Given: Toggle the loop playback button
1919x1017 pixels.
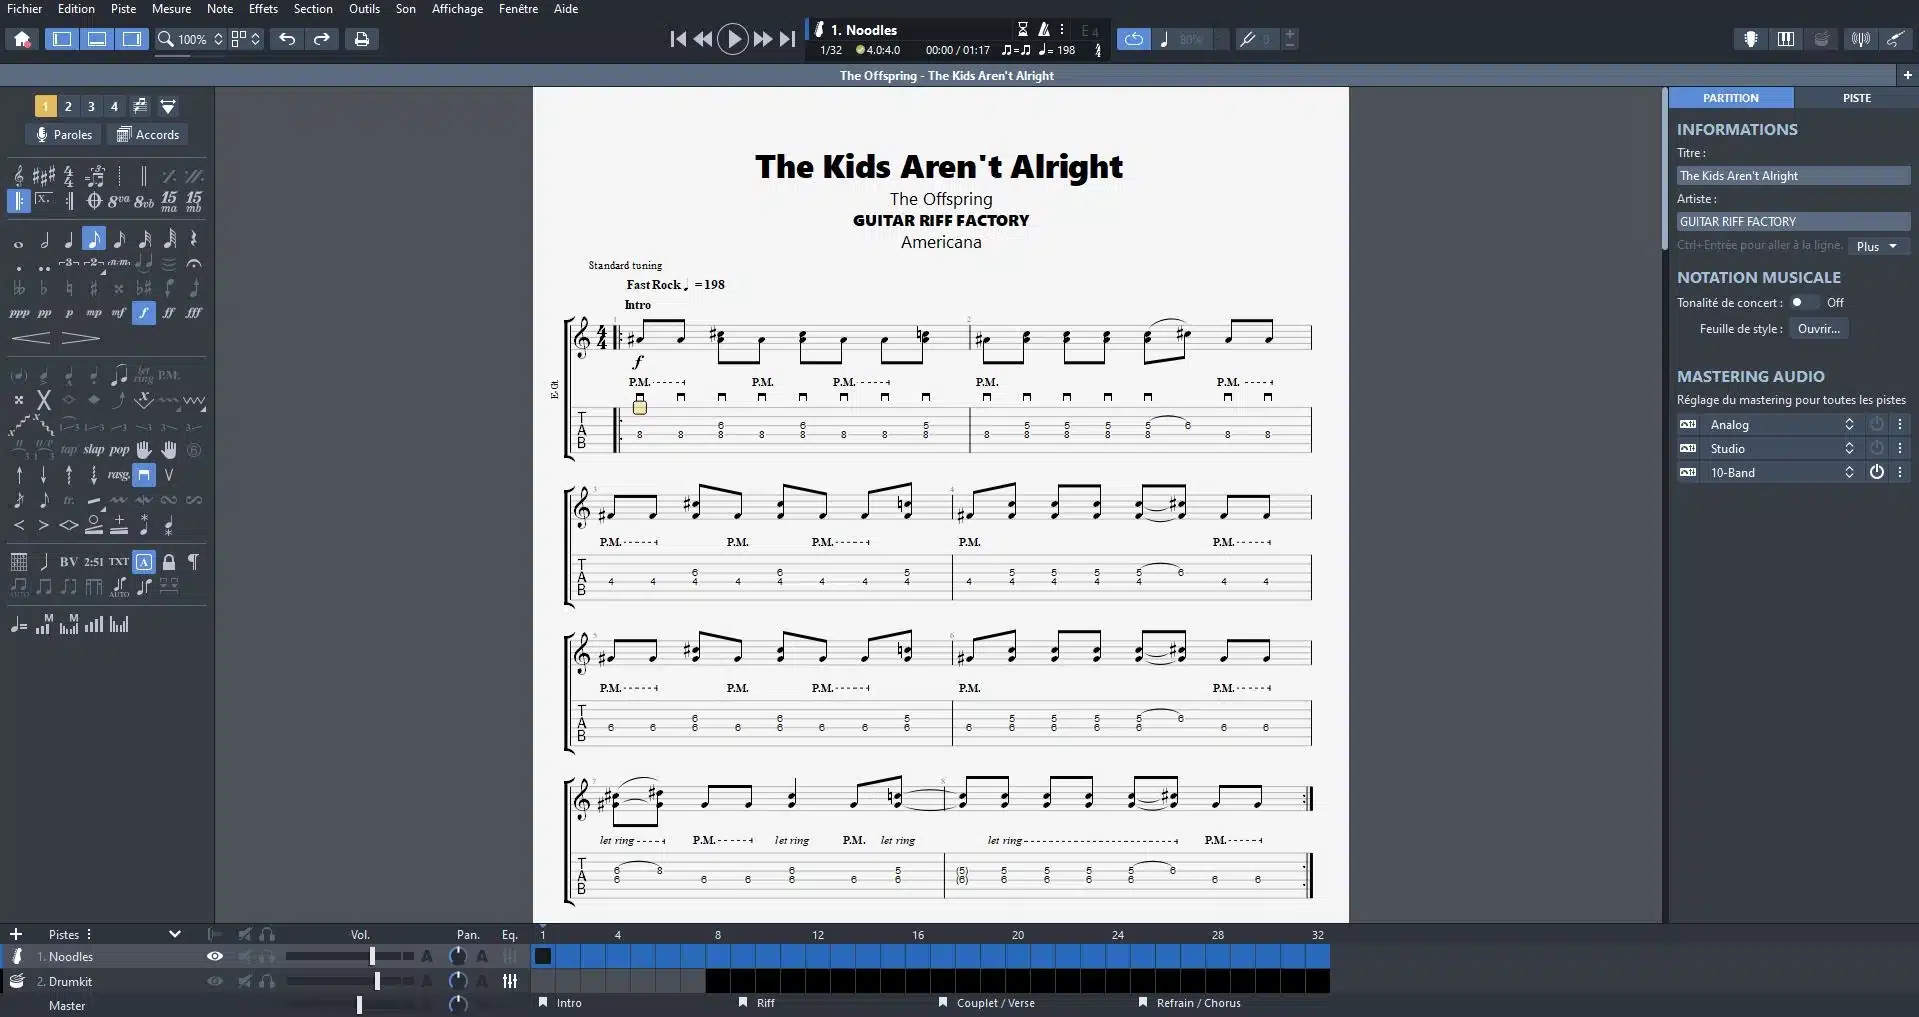Looking at the screenshot, I should pyautogui.click(x=1133, y=39).
